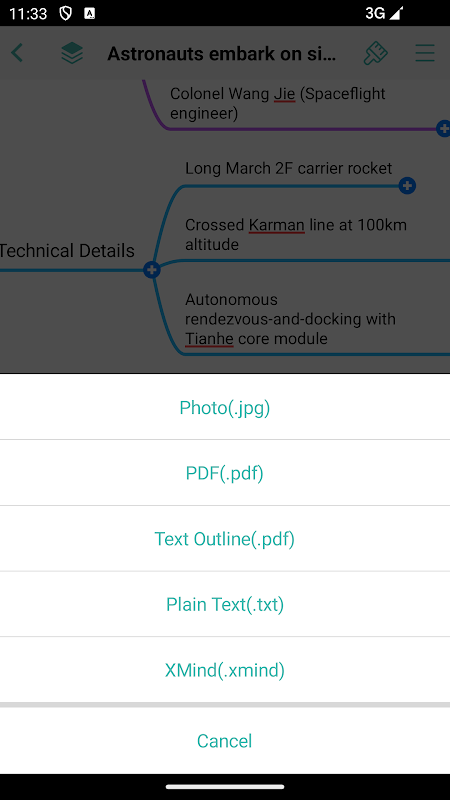
Task: Open the paint brush style icon
Action: coord(376,53)
